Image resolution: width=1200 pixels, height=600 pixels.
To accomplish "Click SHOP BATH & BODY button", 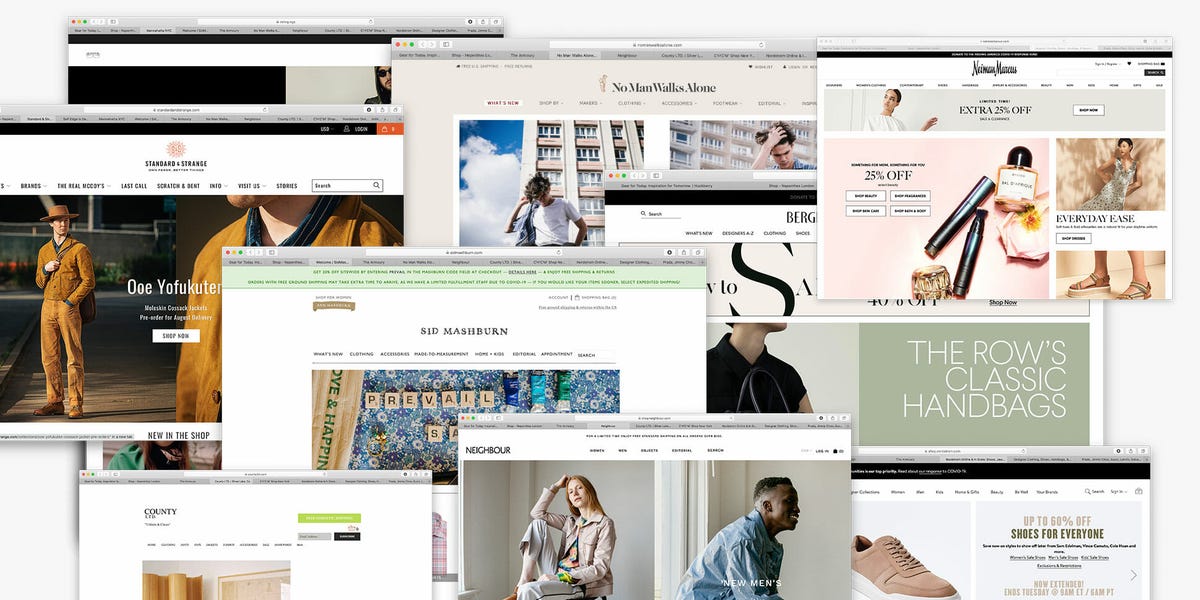I will (x=910, y=211).
